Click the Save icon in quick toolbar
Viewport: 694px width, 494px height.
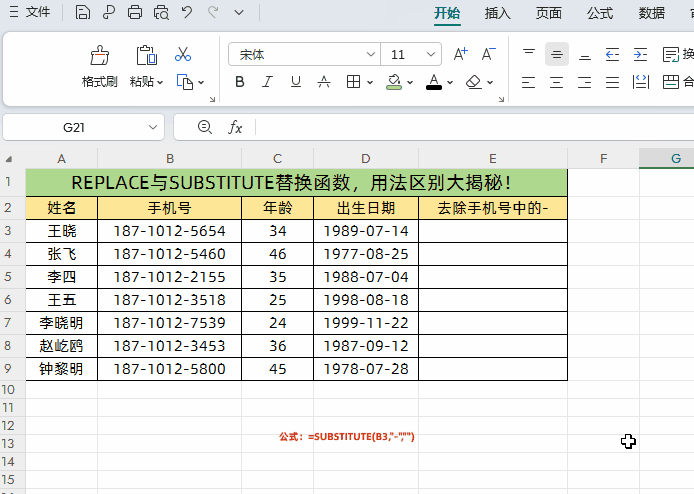click(x=82, y=12)
